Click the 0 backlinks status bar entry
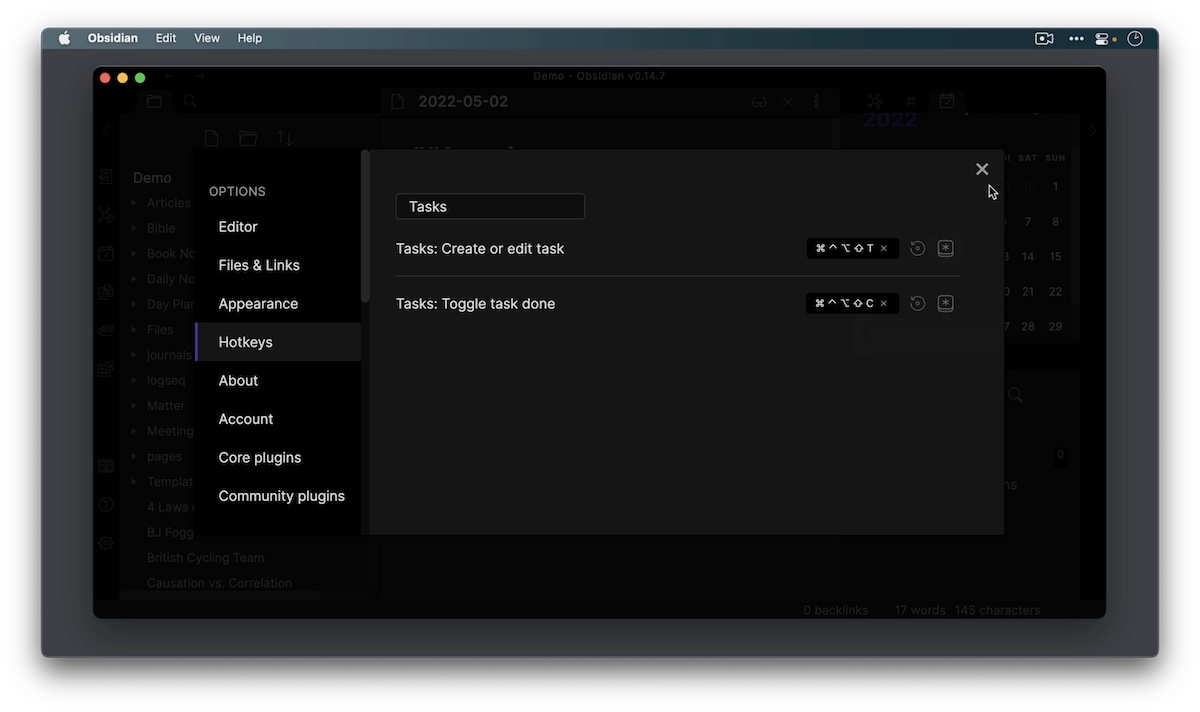 point(836,610)
